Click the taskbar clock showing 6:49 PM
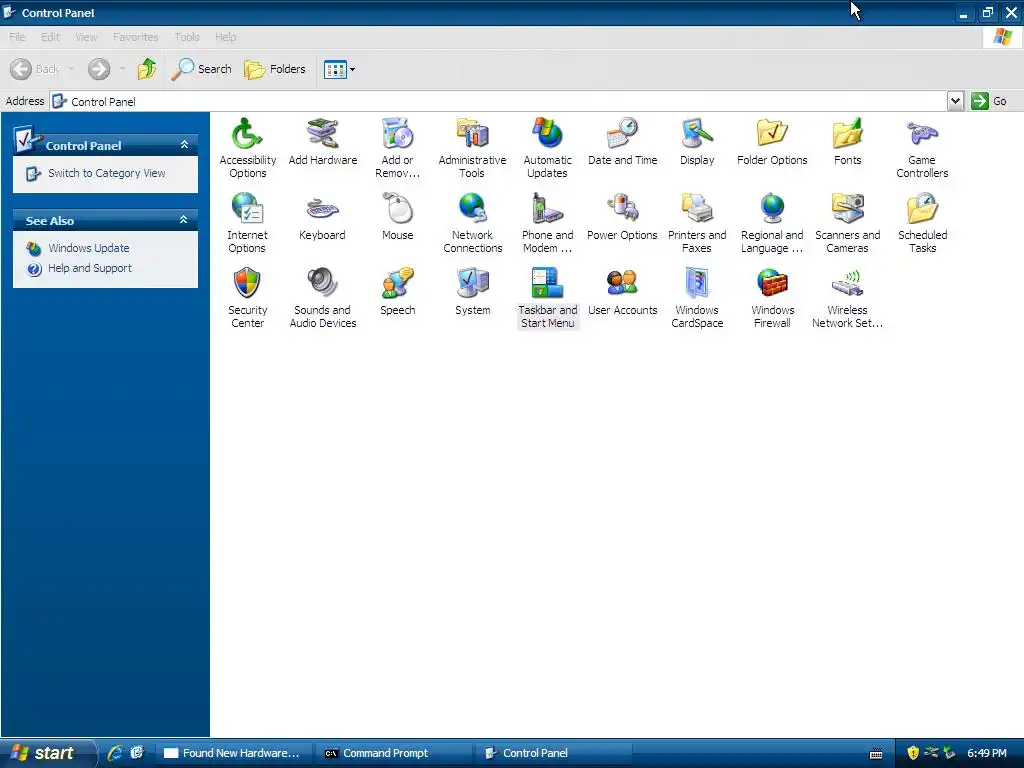This screenshot has width=1024, height=768. point(987,753)
